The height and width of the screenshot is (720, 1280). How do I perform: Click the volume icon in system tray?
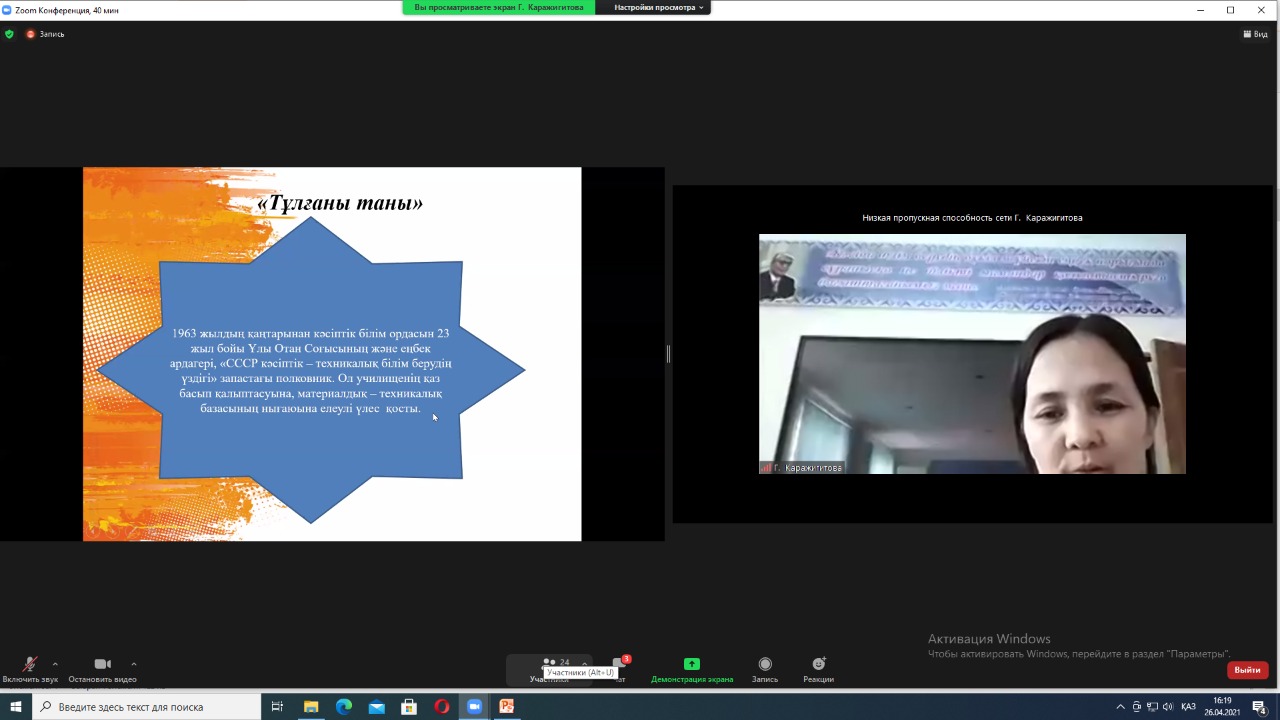(x=1167, y=707)
